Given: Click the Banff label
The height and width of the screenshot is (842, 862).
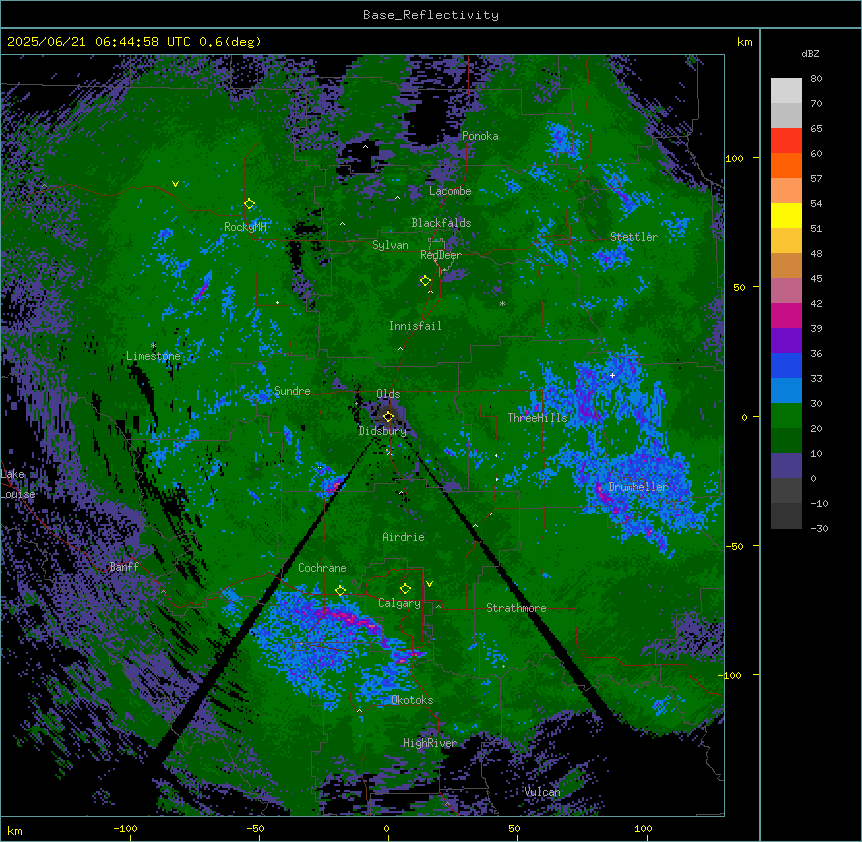Looking at the screenshot, I should (x=124, y=567).
